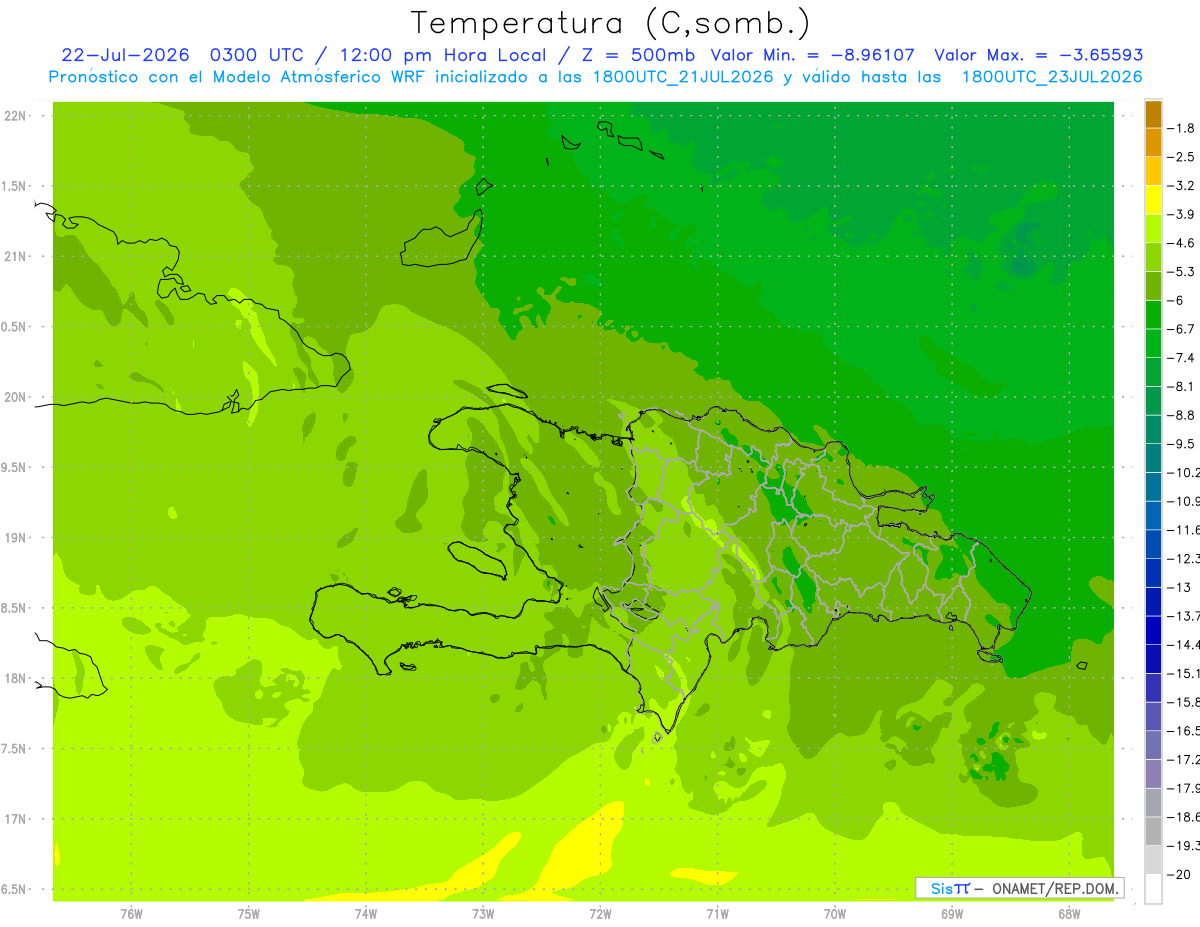Click the "22N" latitude label

14,116
